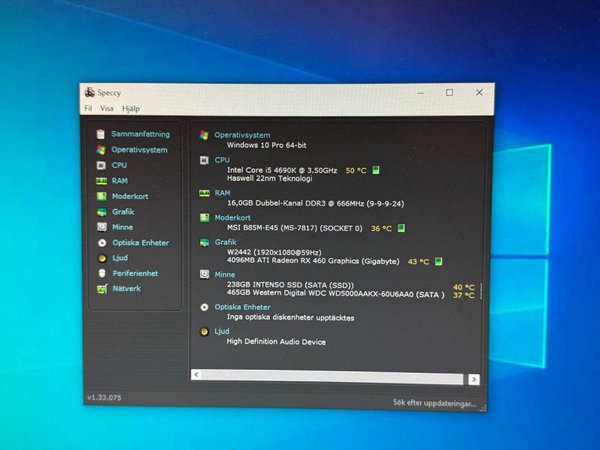Select CPU in the sidebar
This screenshot has height=450, width=600.
(x=119, y=165)
